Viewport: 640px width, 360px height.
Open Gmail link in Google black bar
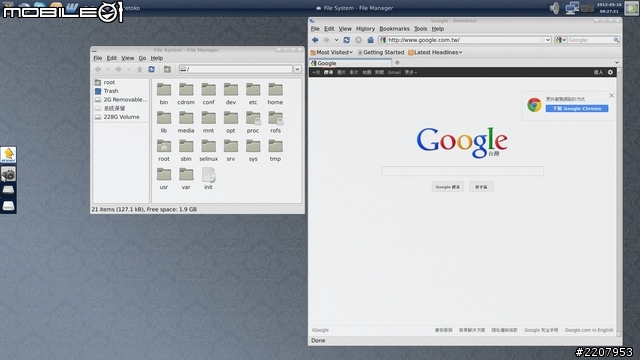click(394, 72)
